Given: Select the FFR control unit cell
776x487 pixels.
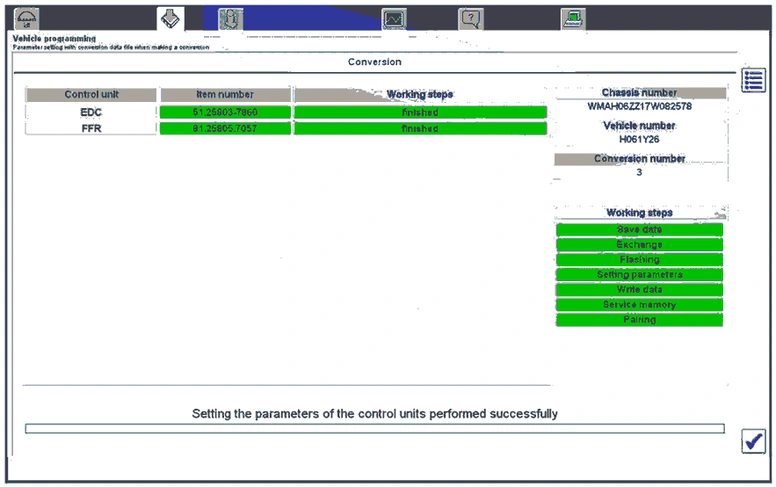Looking at the screenshot, I should point(91,128).
